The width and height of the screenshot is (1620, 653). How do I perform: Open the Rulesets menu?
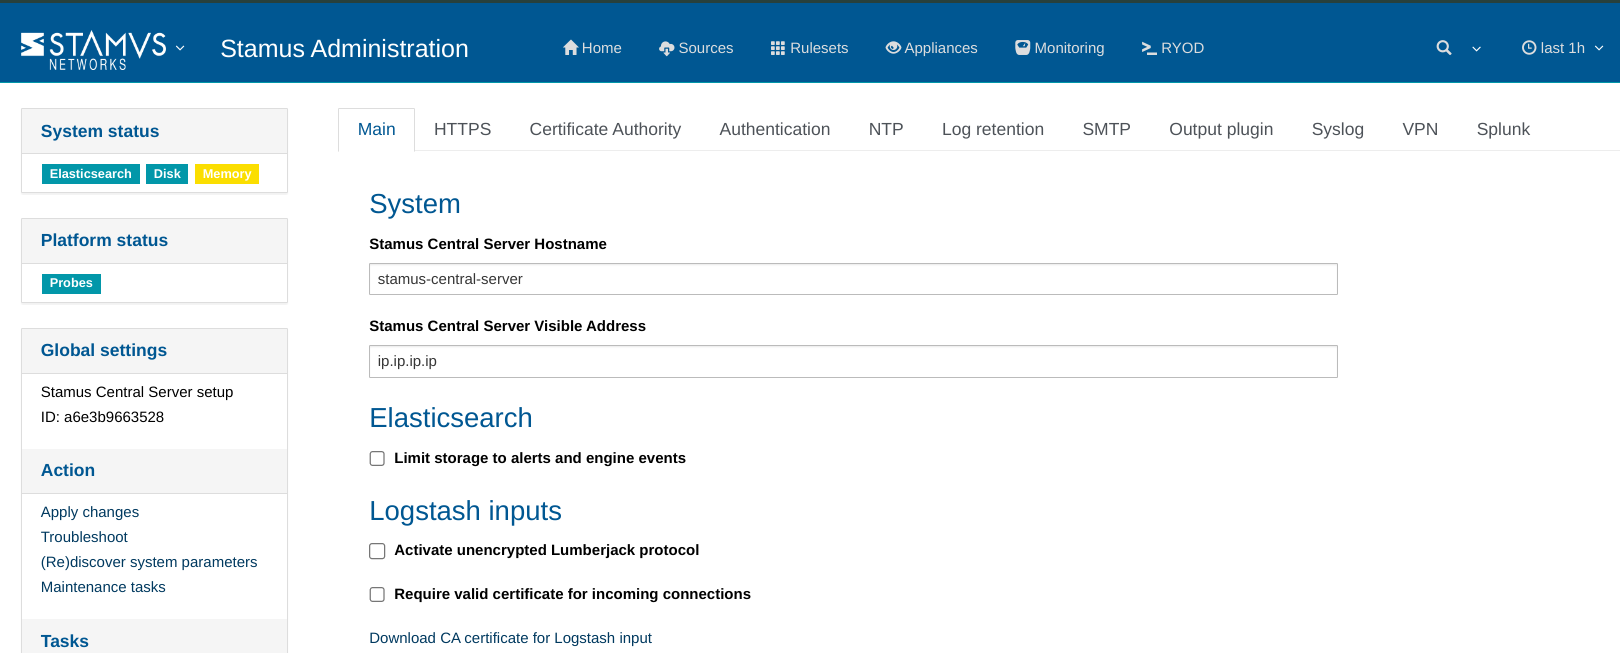point(809,48)
